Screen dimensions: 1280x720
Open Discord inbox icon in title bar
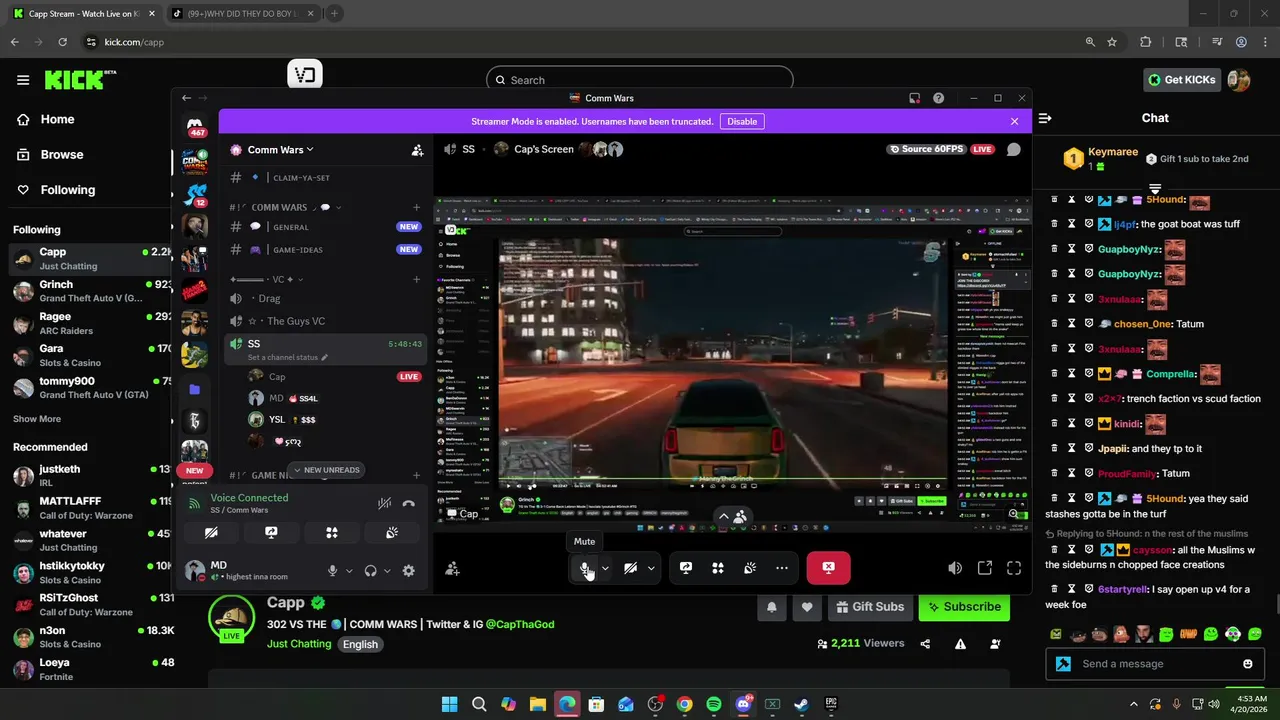(x=914, y=98)
